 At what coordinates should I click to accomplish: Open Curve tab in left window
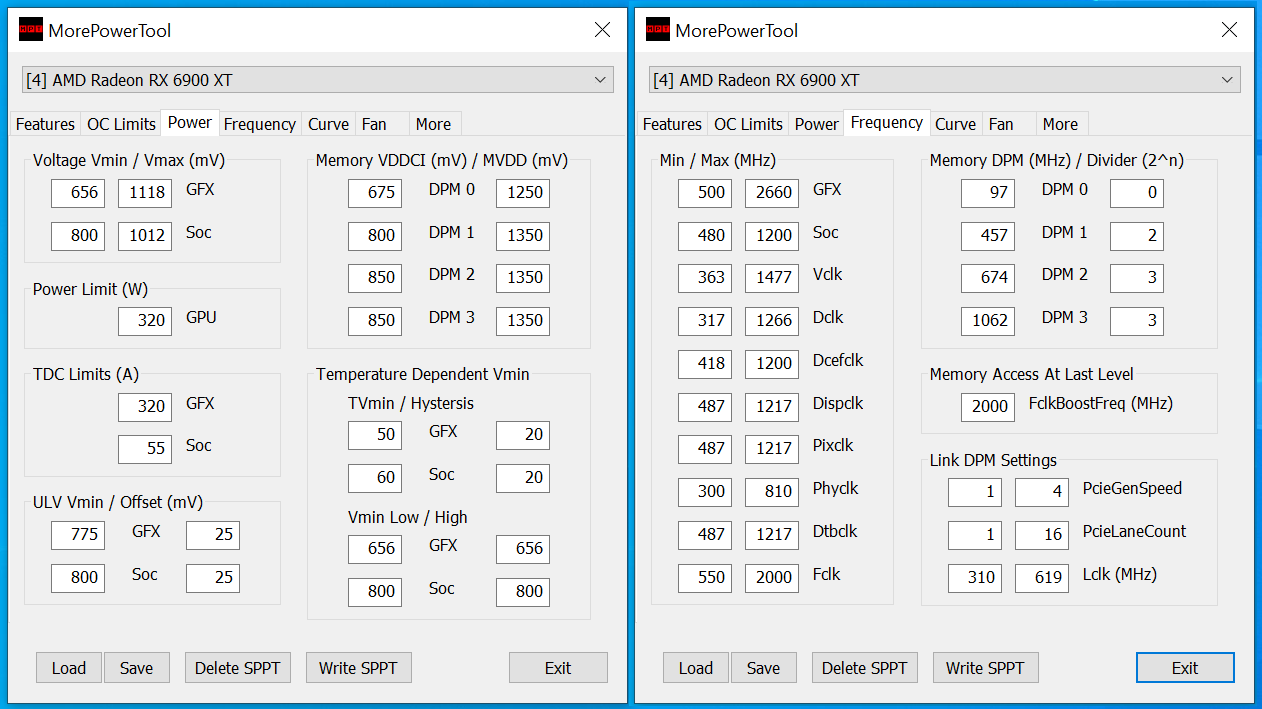tap(328, 124)
